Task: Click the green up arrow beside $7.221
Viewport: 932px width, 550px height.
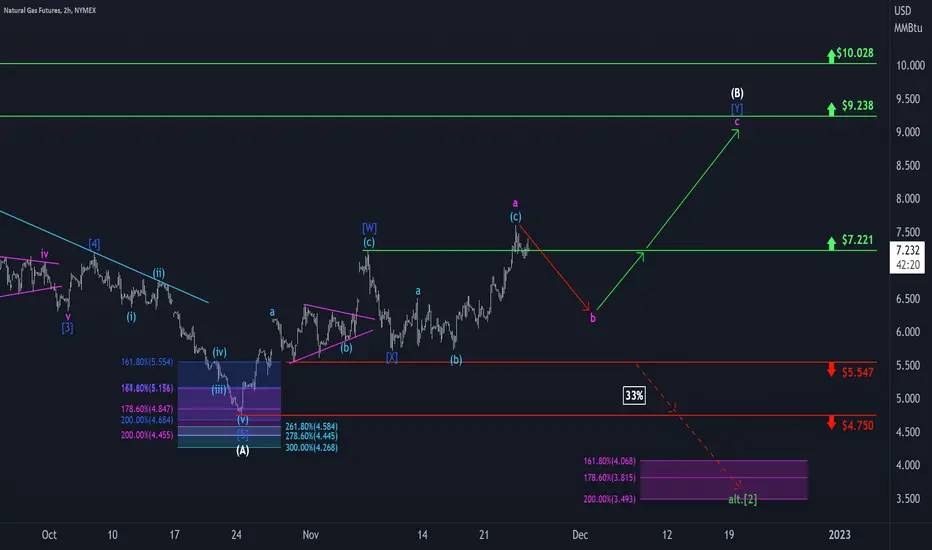Action: [x=831, y=243]
